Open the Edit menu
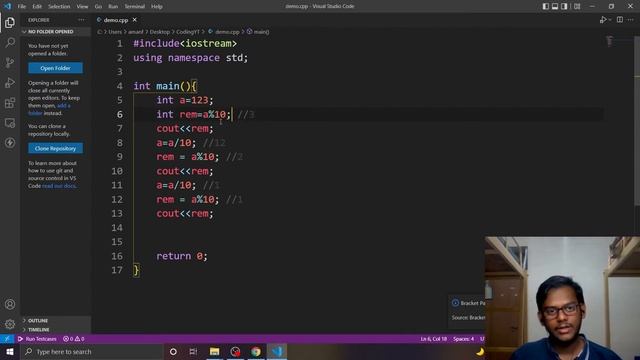This screenshot has height=360, width=640. pyautogui.click(x=37, y=6)
